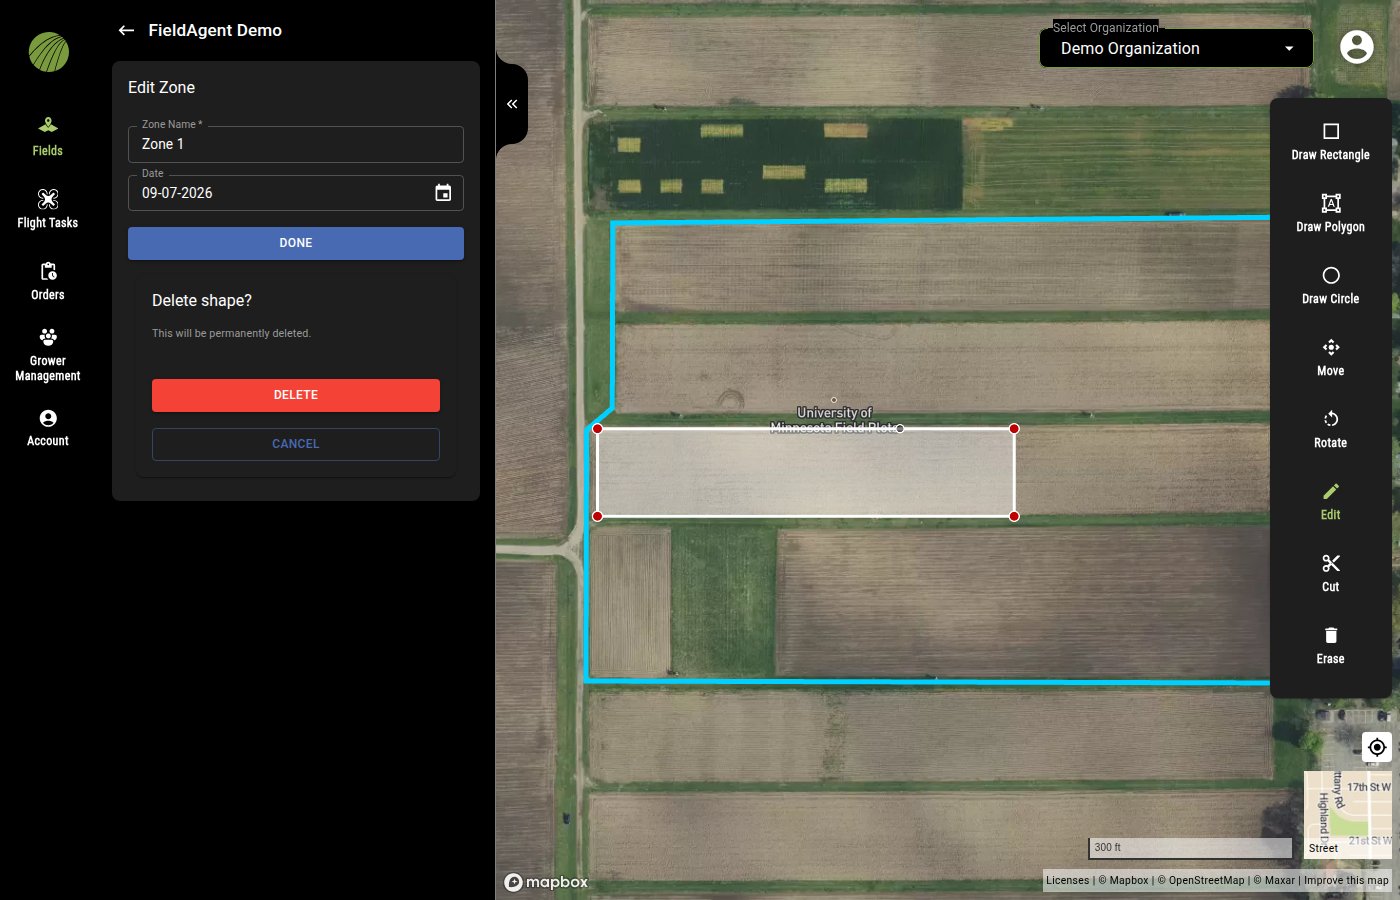Screen dimensions: 1400x900
Task: Click CANCEL in delete dialog
Action: coord(296,444)
